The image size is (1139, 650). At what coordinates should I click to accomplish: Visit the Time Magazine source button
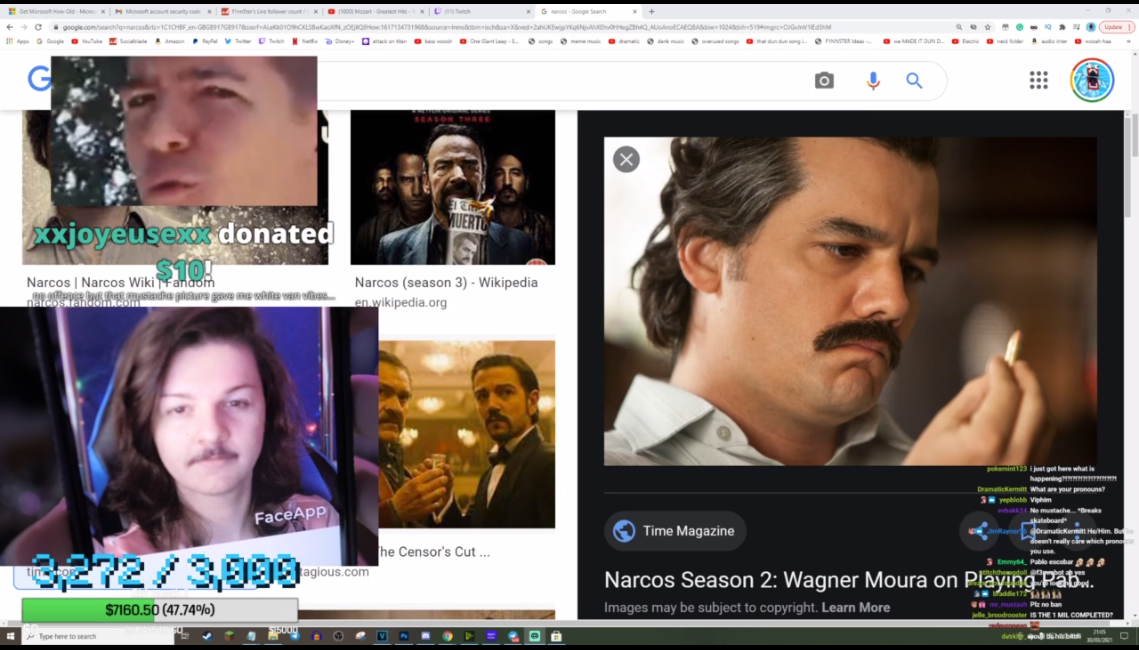(675, 531)
